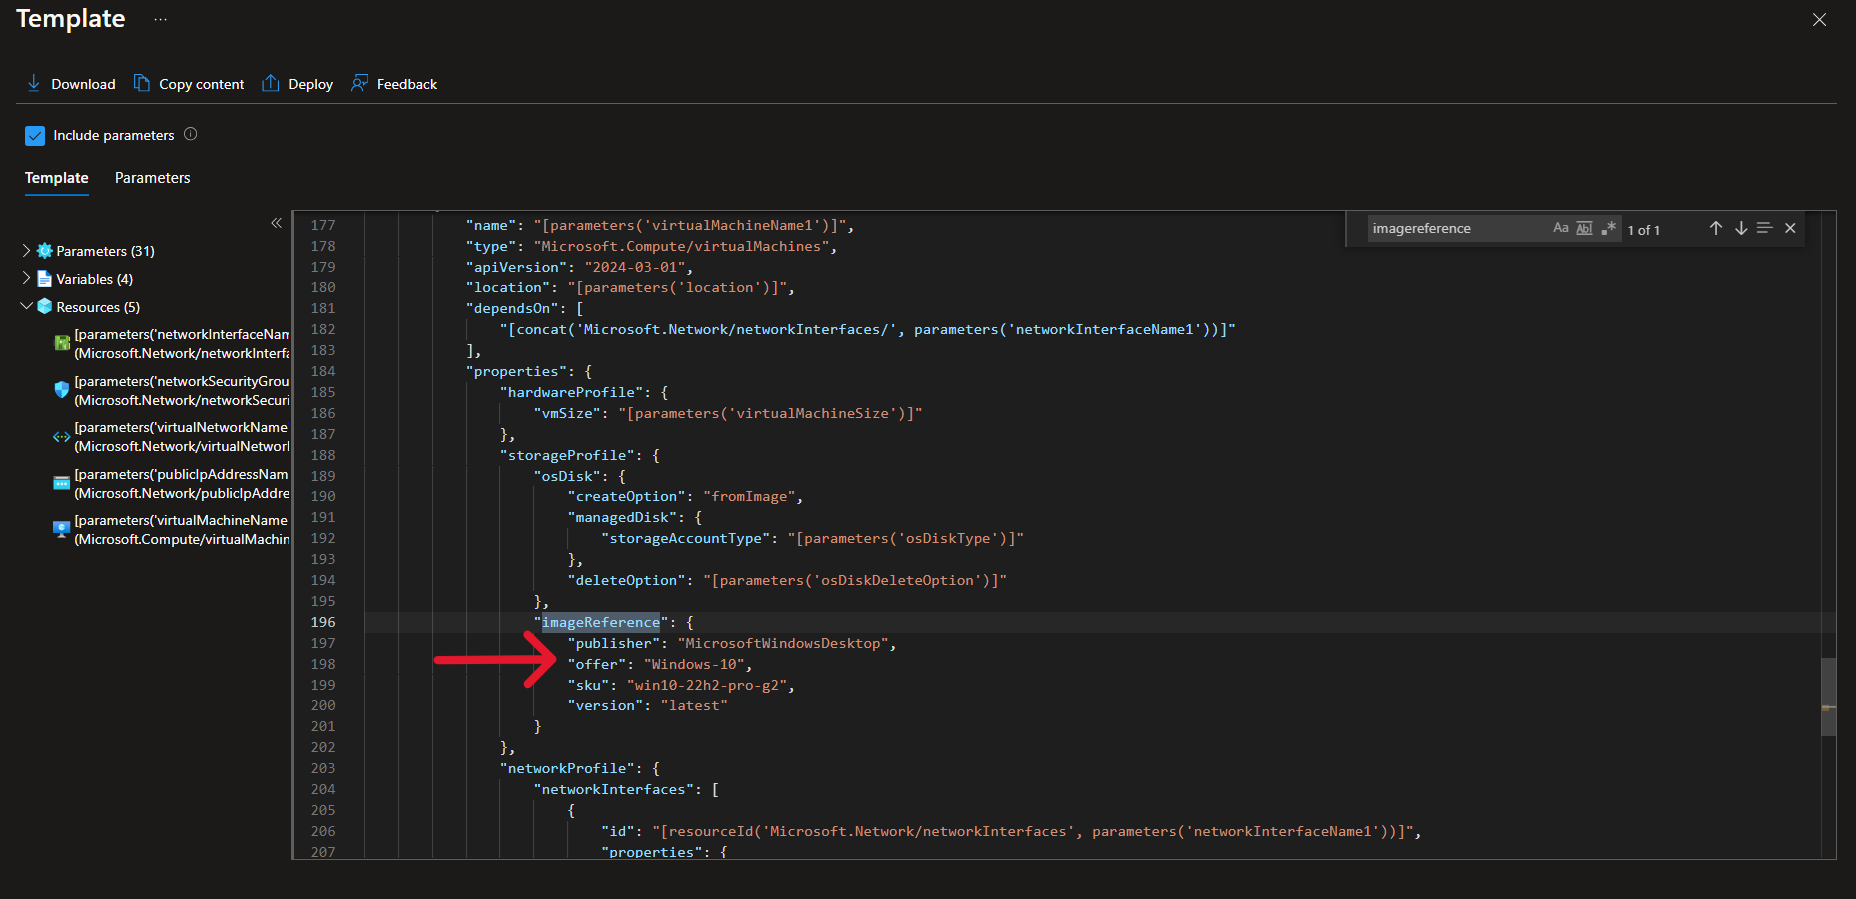Select the Template tab
This screenshot has height=899, width=1856.
pyautogui.click(x=56, y=178)
